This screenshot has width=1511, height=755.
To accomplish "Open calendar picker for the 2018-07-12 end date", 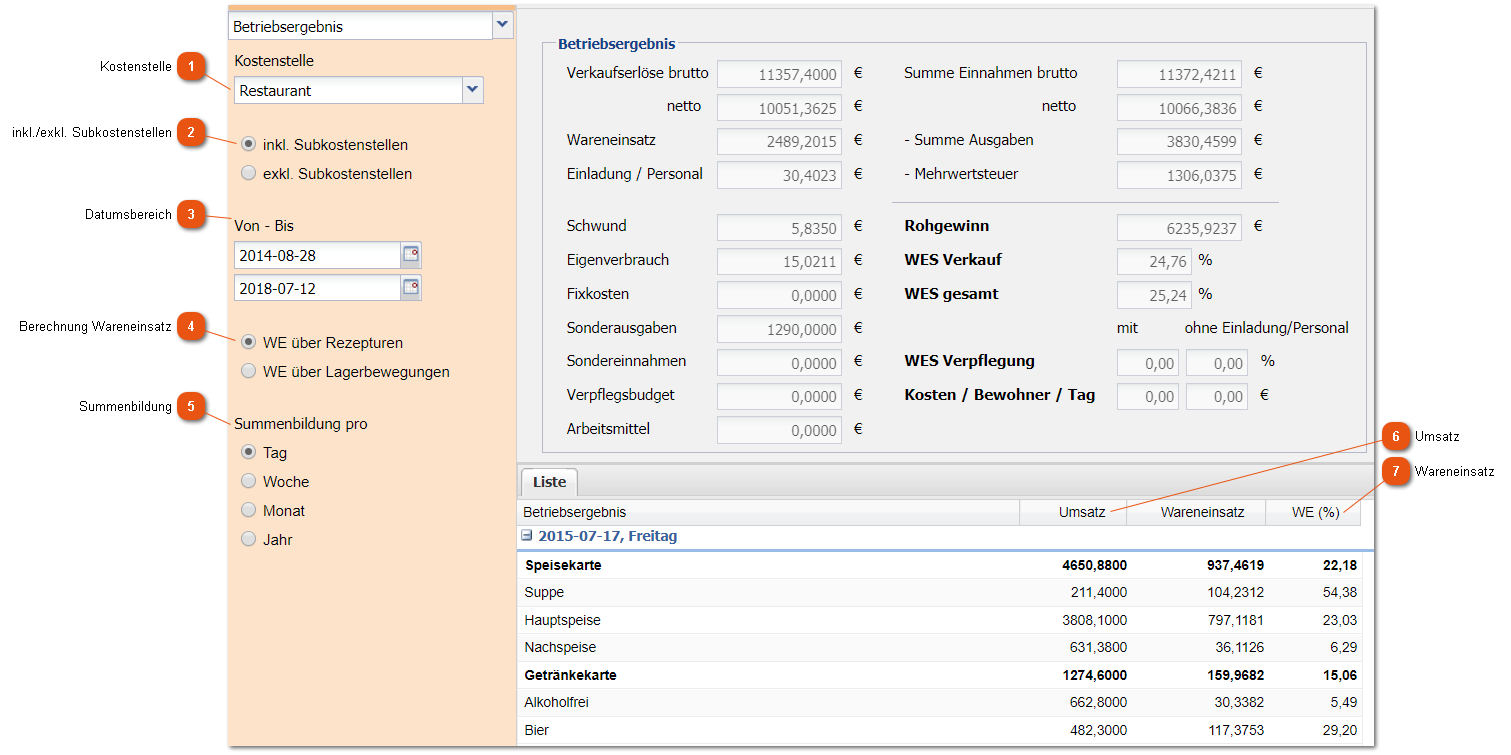I will [x=411, y=288].
